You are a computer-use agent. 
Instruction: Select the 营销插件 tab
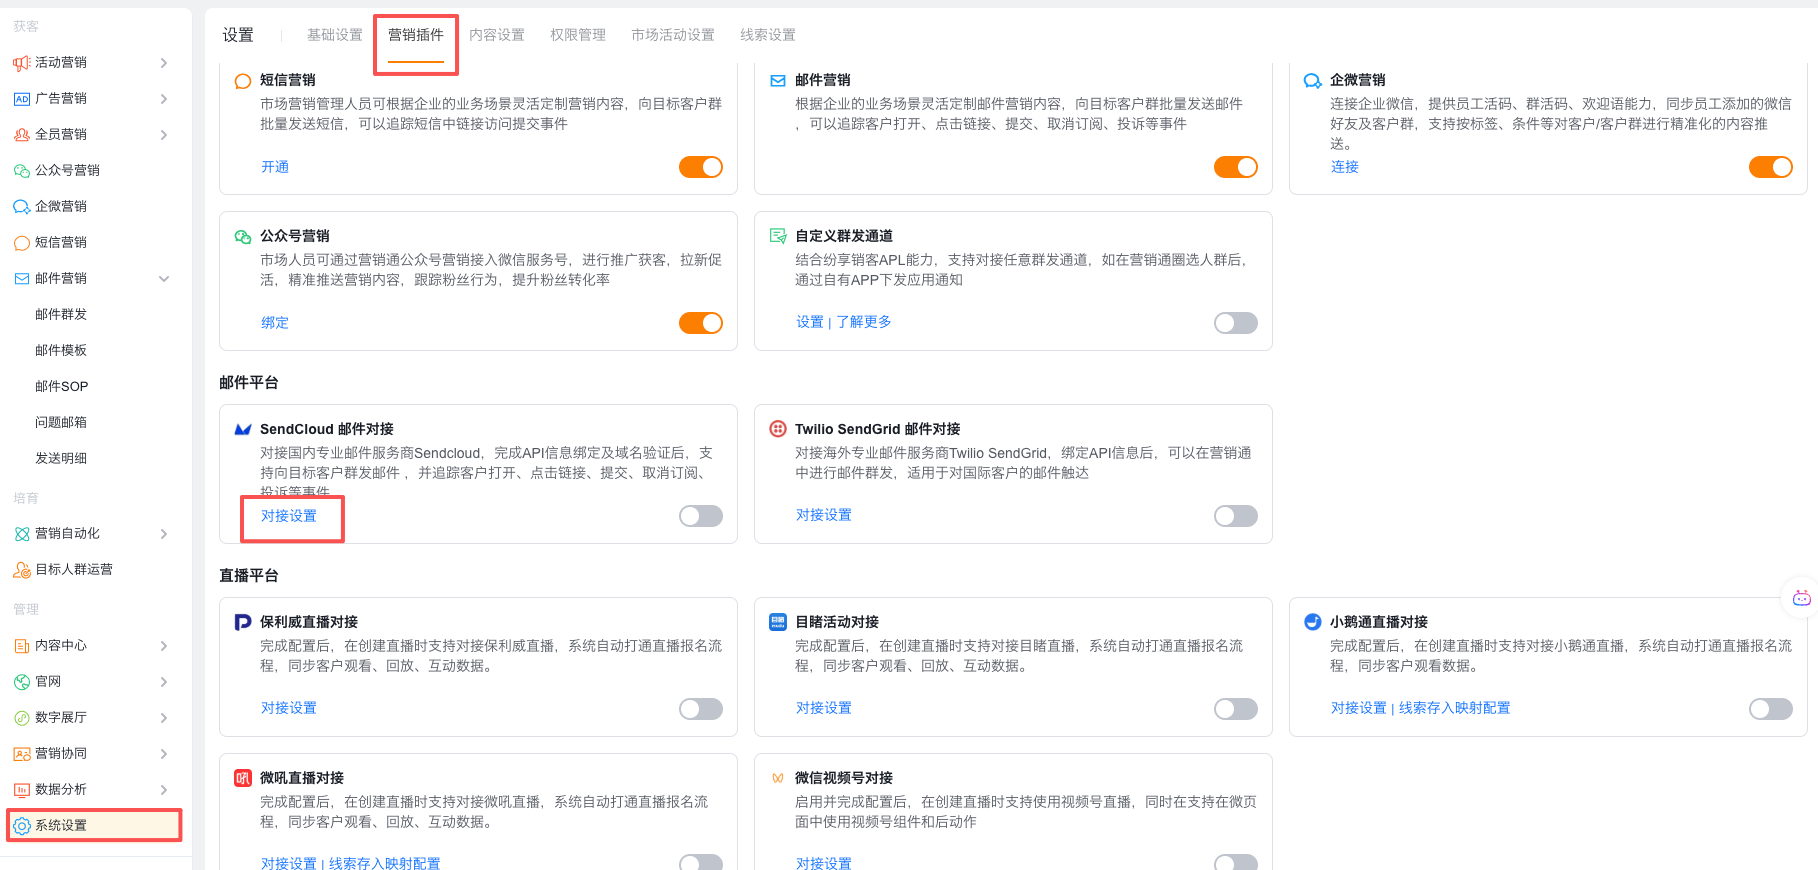coord(416,35)
